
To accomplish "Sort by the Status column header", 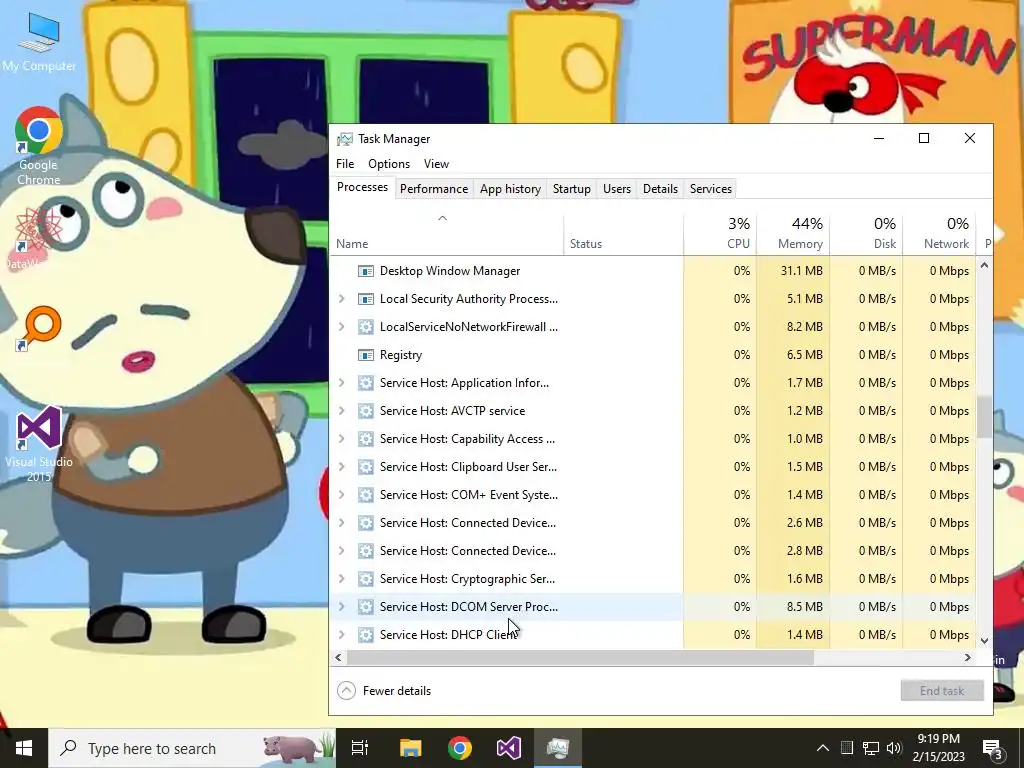I will (624, 233).
